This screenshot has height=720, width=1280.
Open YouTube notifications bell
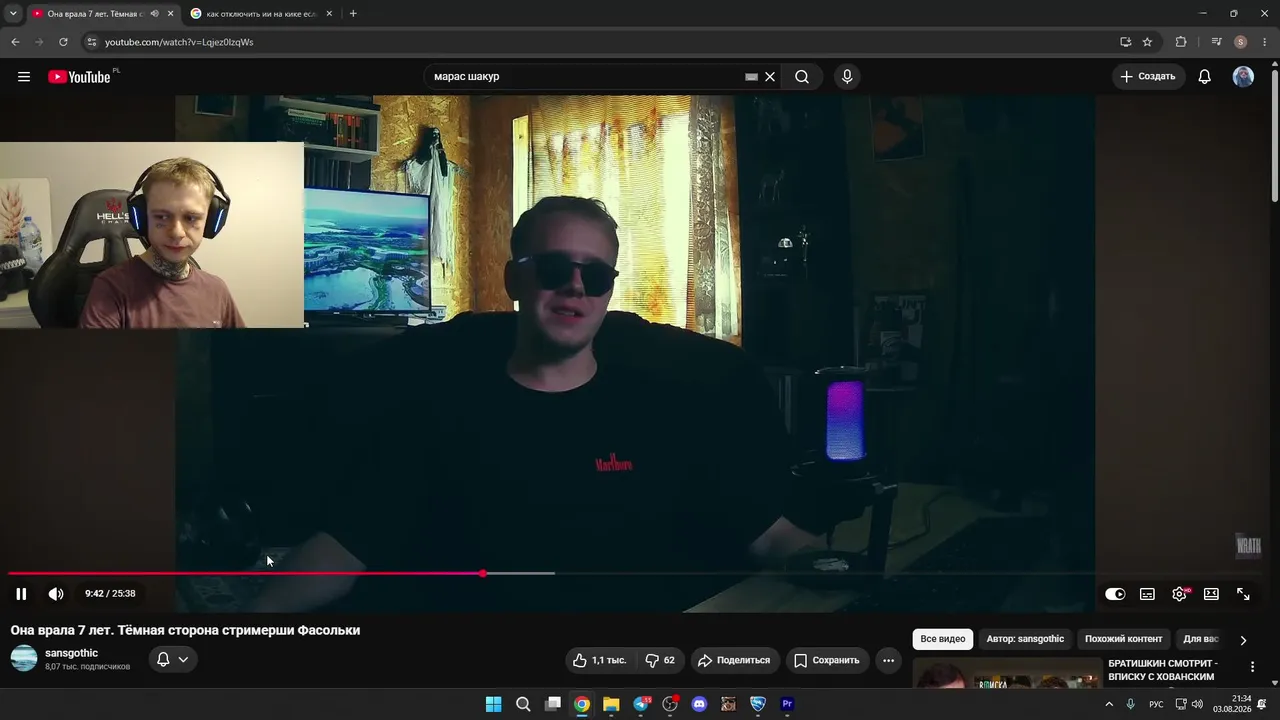(1205, 77)
